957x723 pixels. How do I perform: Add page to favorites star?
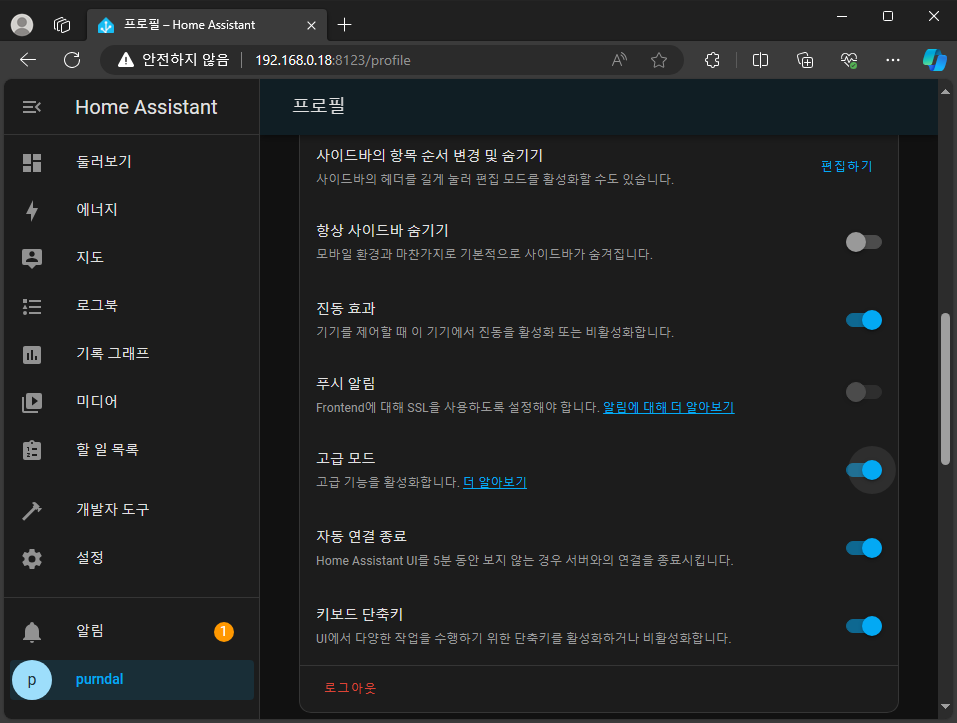click(659, 60)
